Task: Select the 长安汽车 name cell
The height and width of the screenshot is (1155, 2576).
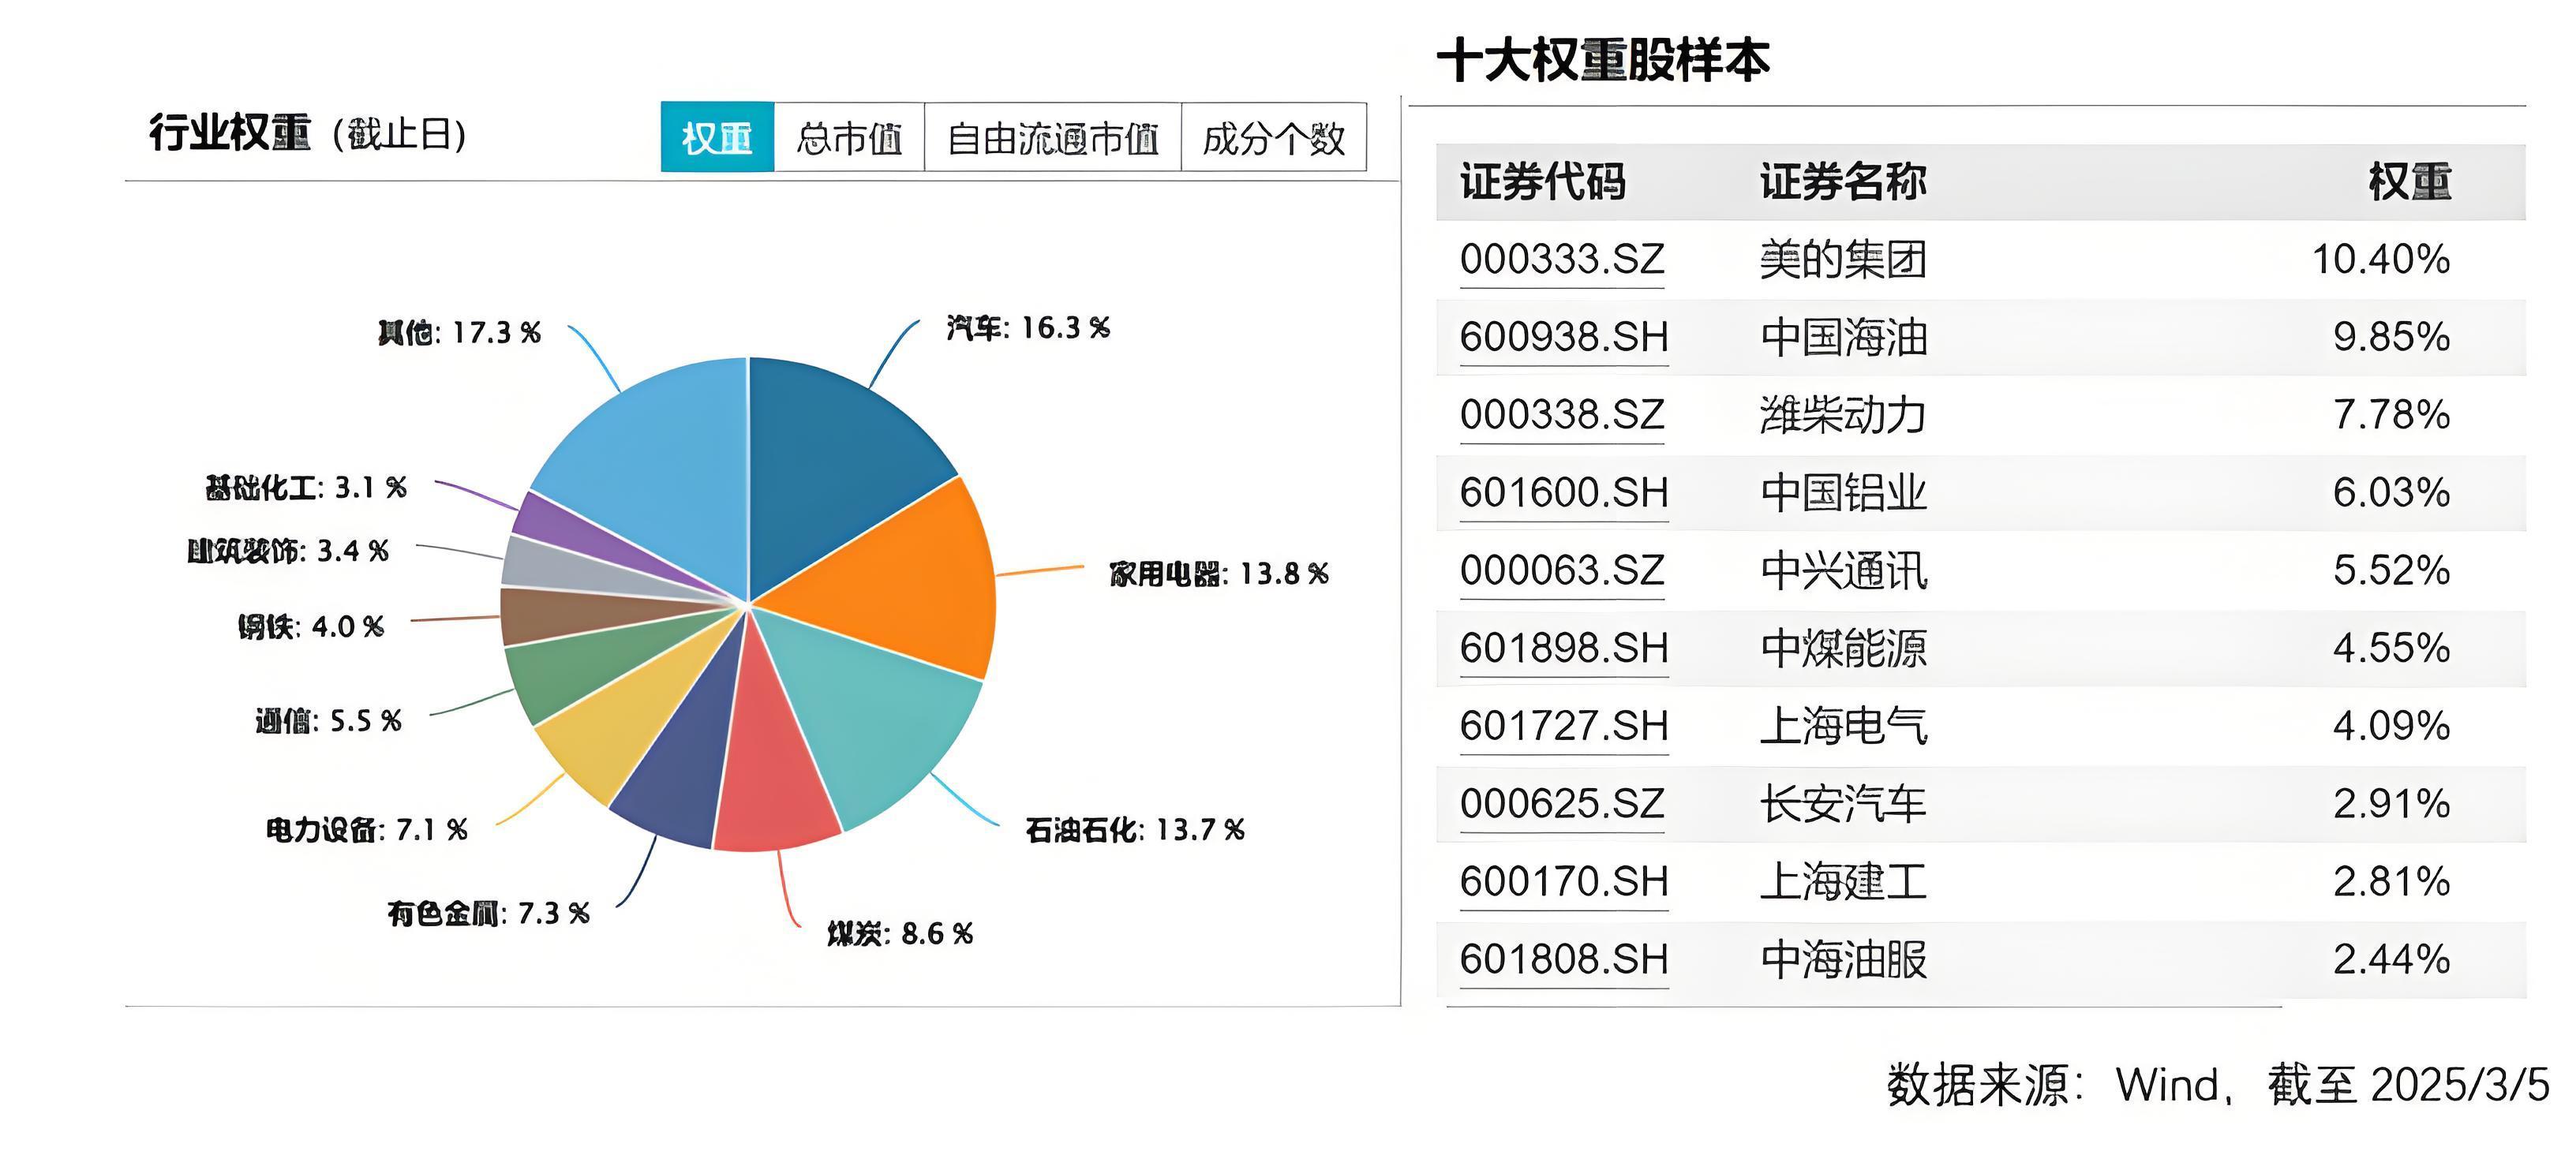Action: pyautogui.click(x=1843, y=804)
